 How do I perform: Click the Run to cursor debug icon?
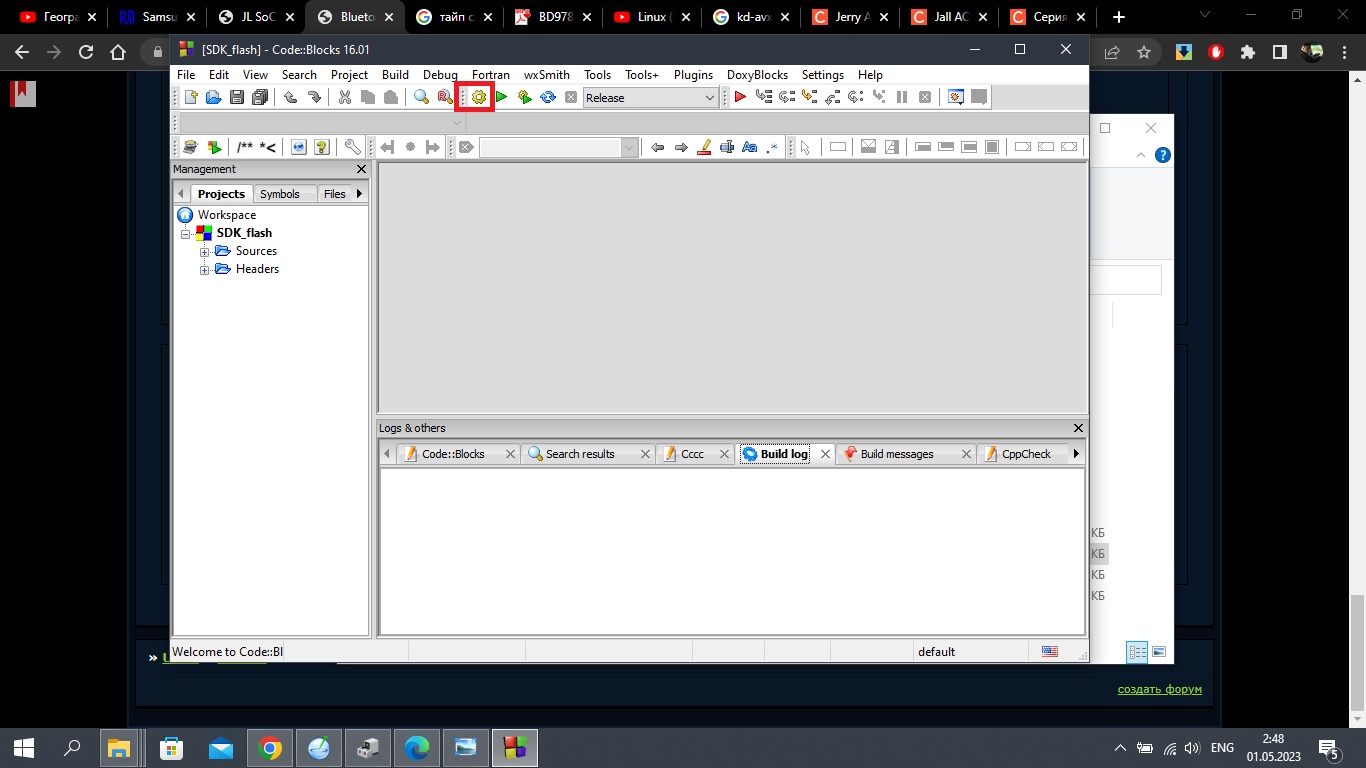pyautogui.click(x=764, y=97)
